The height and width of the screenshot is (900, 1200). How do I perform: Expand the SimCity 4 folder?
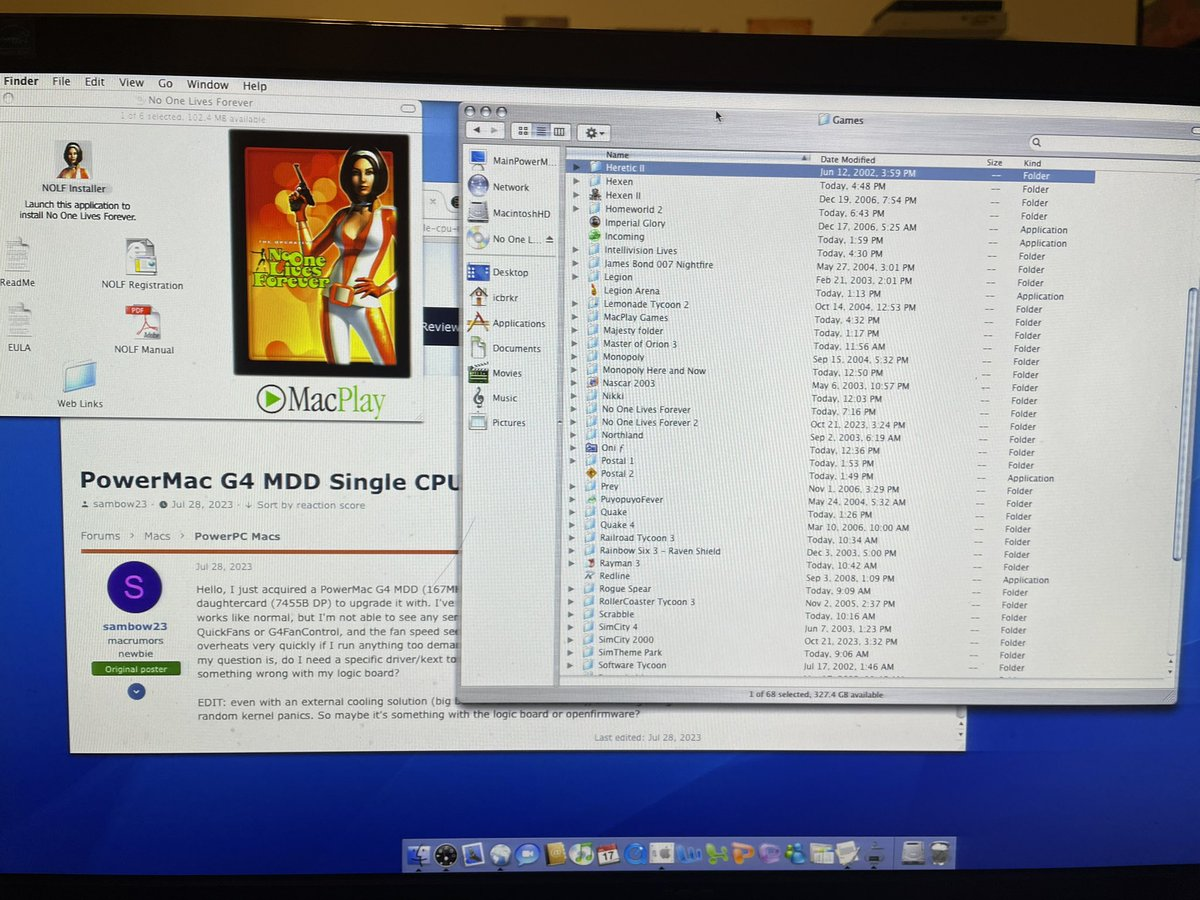pyautogui.click(x=572, y=627)
